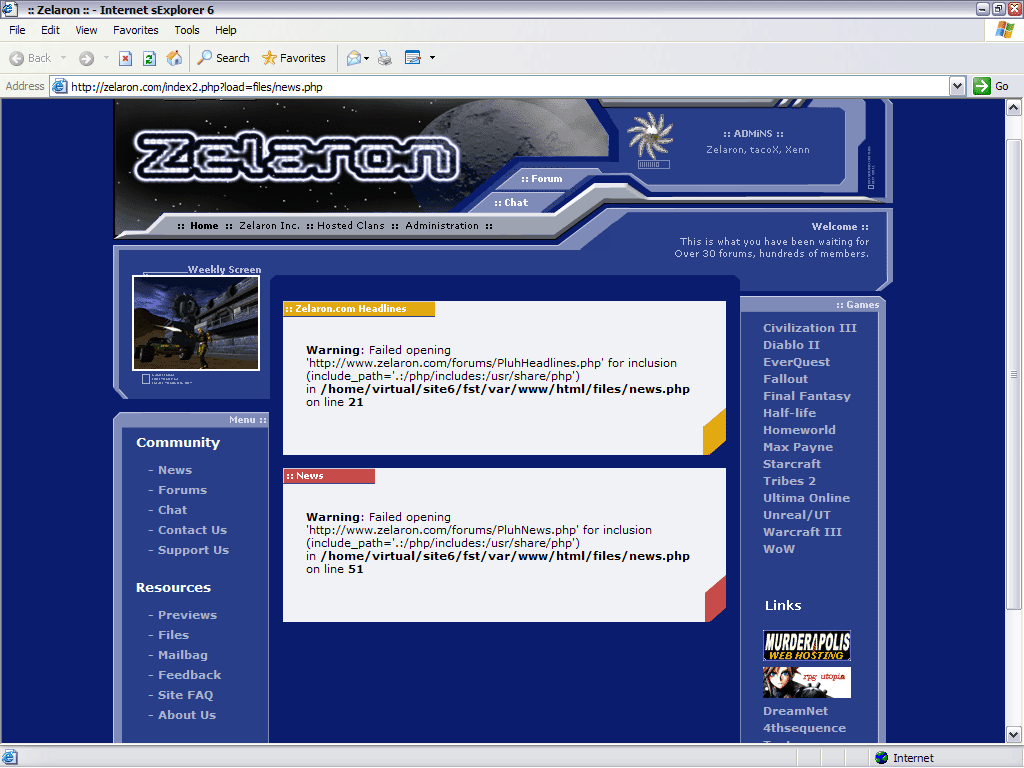Open the Help menu

(226, 30)
